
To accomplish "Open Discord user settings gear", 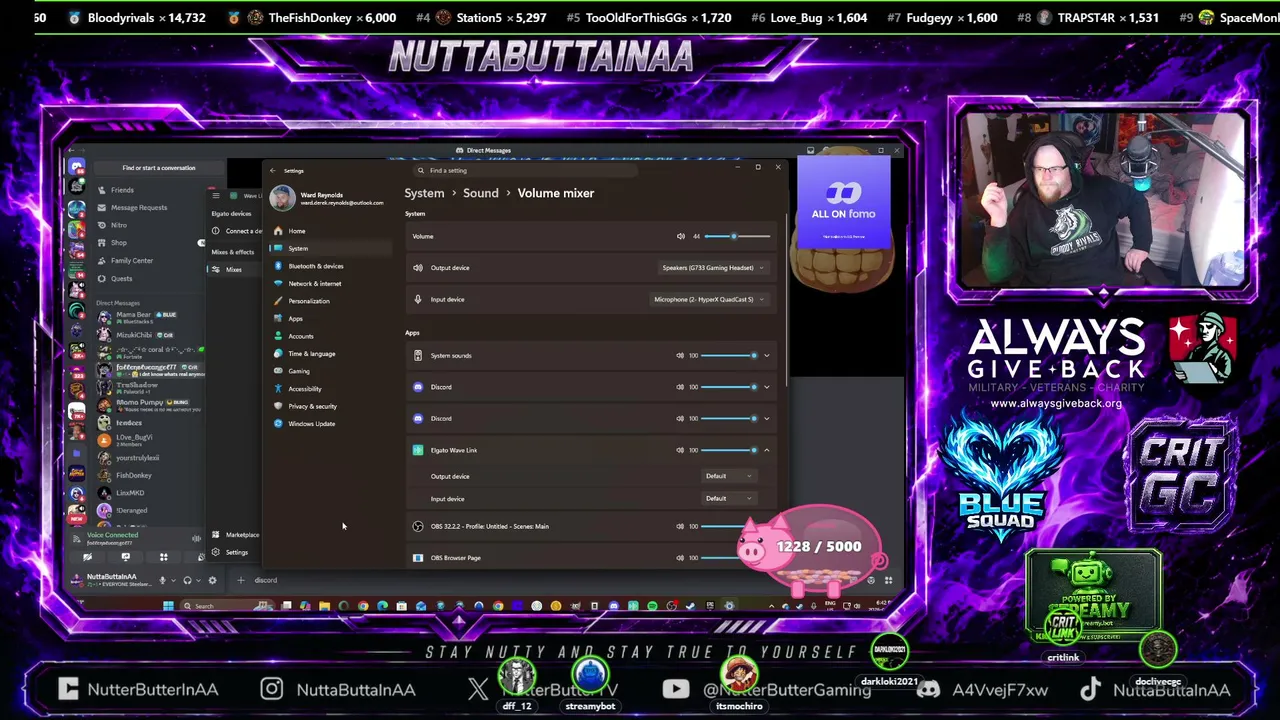I will coord(212,580).
